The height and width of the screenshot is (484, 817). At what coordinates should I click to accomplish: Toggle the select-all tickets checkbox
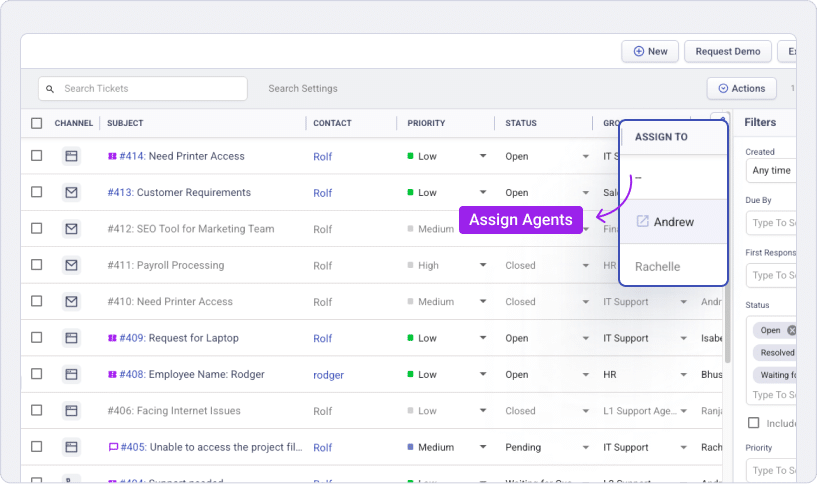coord(36,123)
